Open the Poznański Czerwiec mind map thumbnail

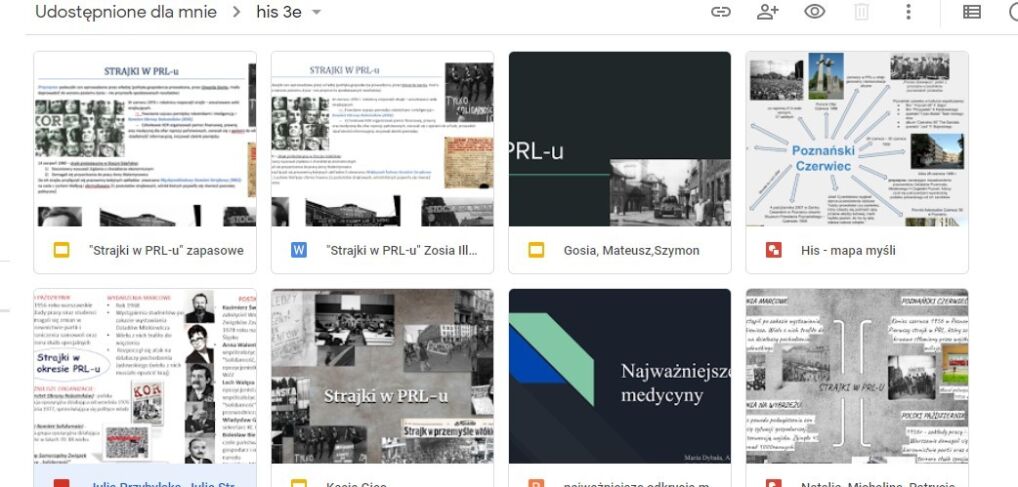pyautogui.click(x=857, y=139)
